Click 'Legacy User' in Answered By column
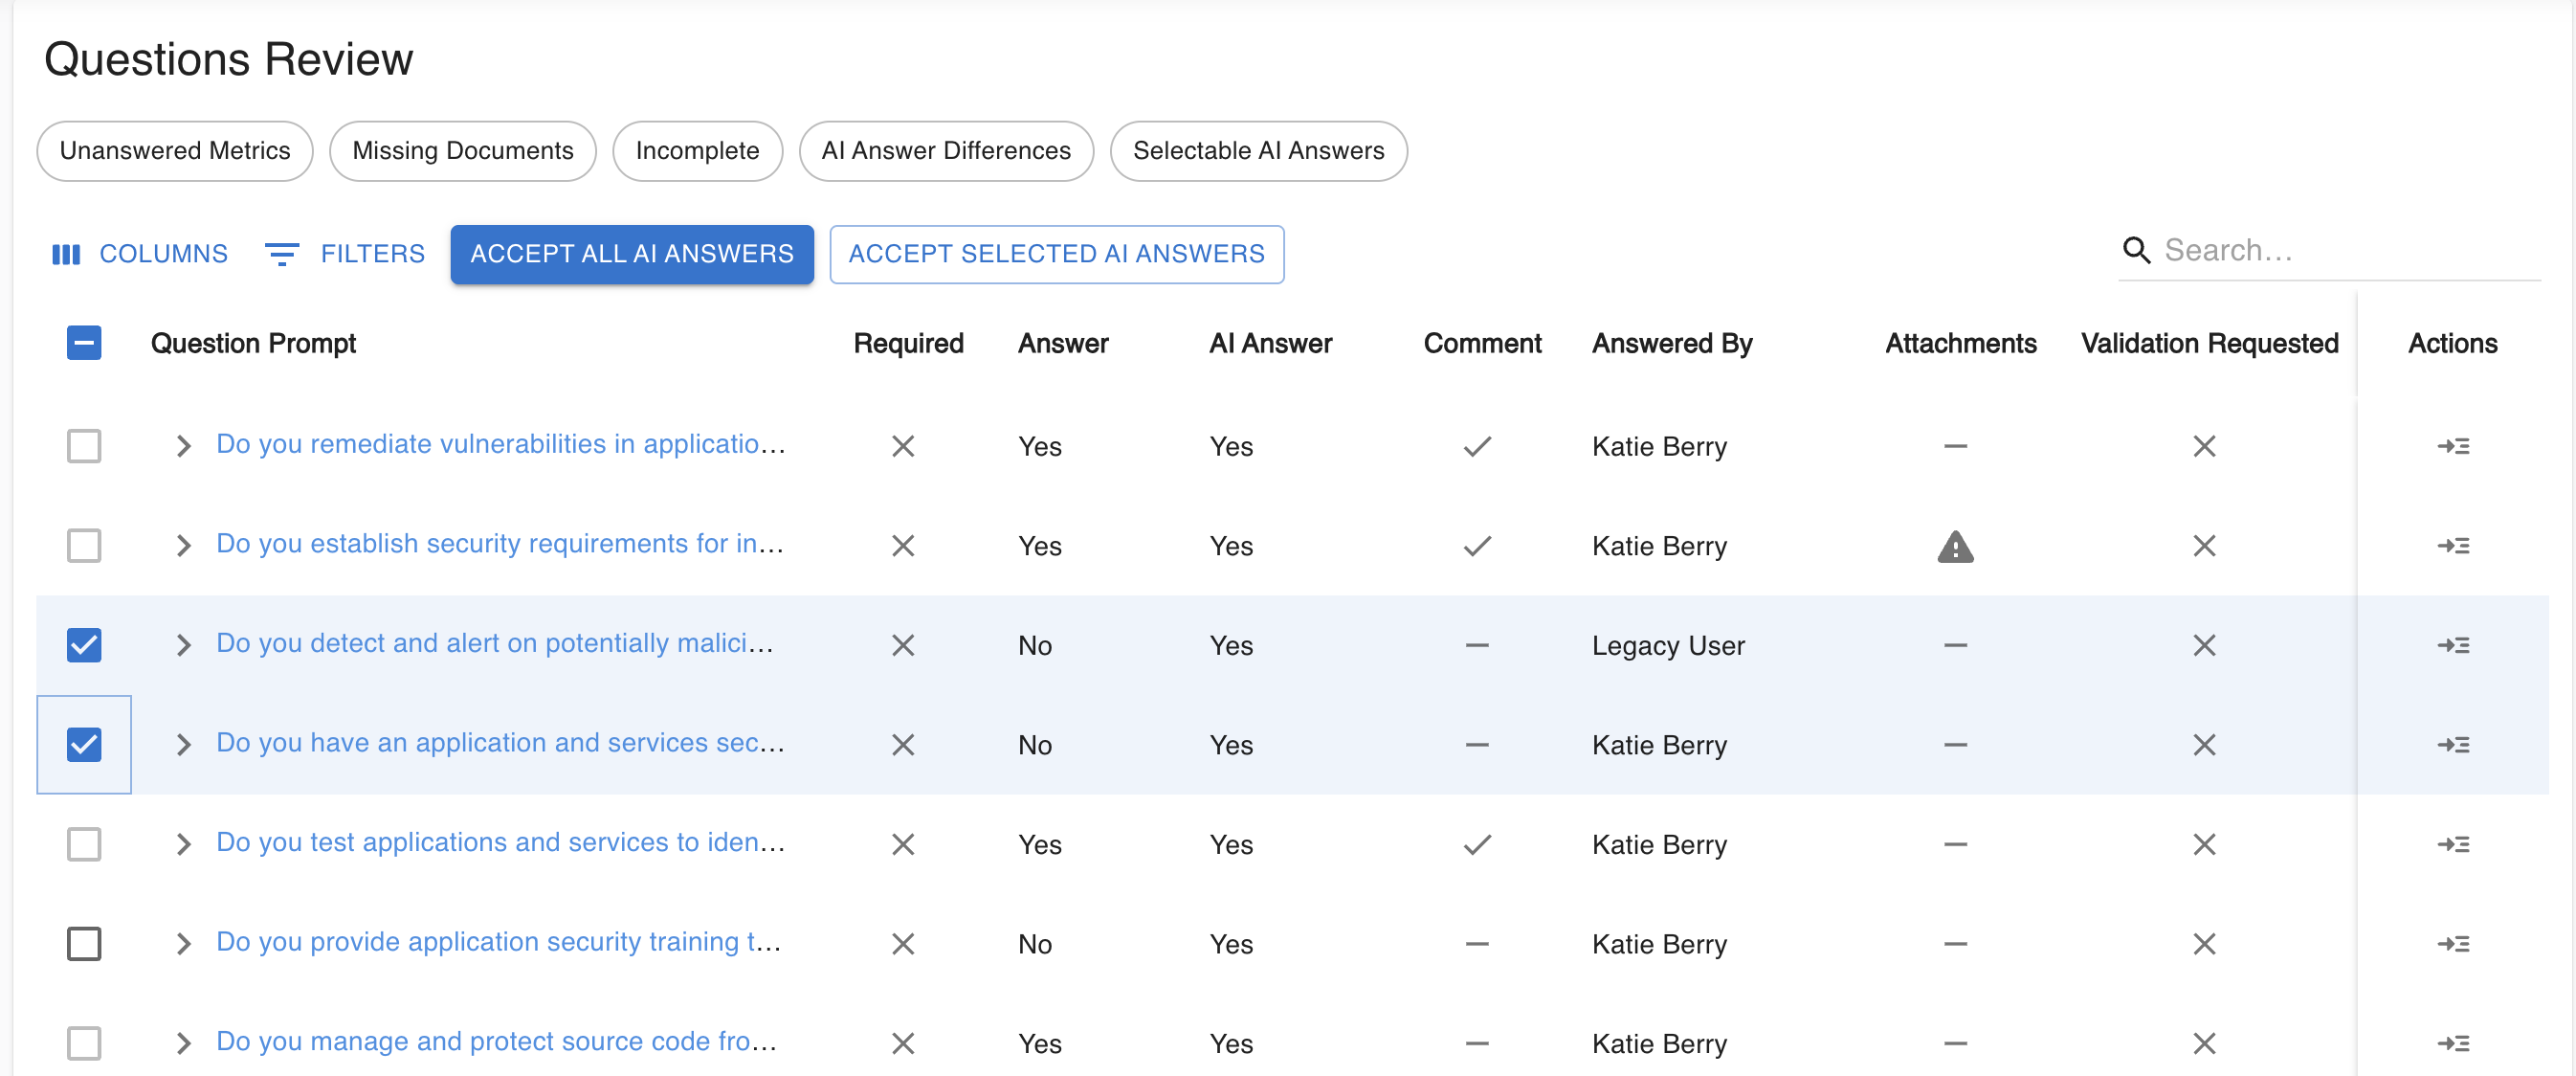Image resolution: width=2576 pixels, height=1076 pixels. tap(1668, 646)
